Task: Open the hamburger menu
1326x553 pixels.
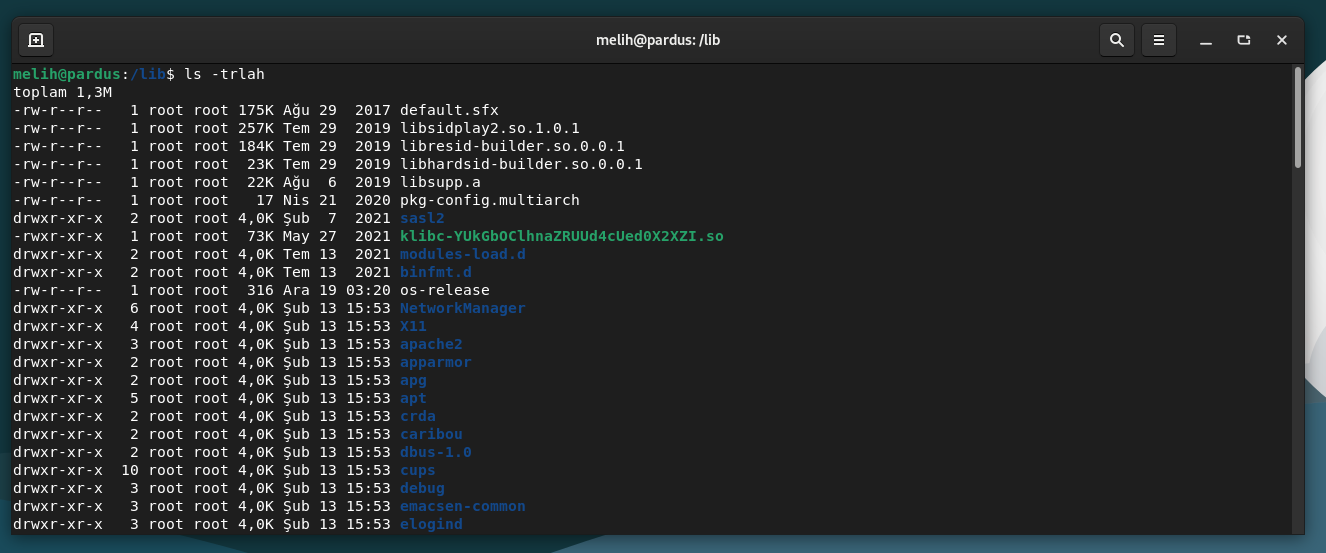Action: tap(1159, 40)
